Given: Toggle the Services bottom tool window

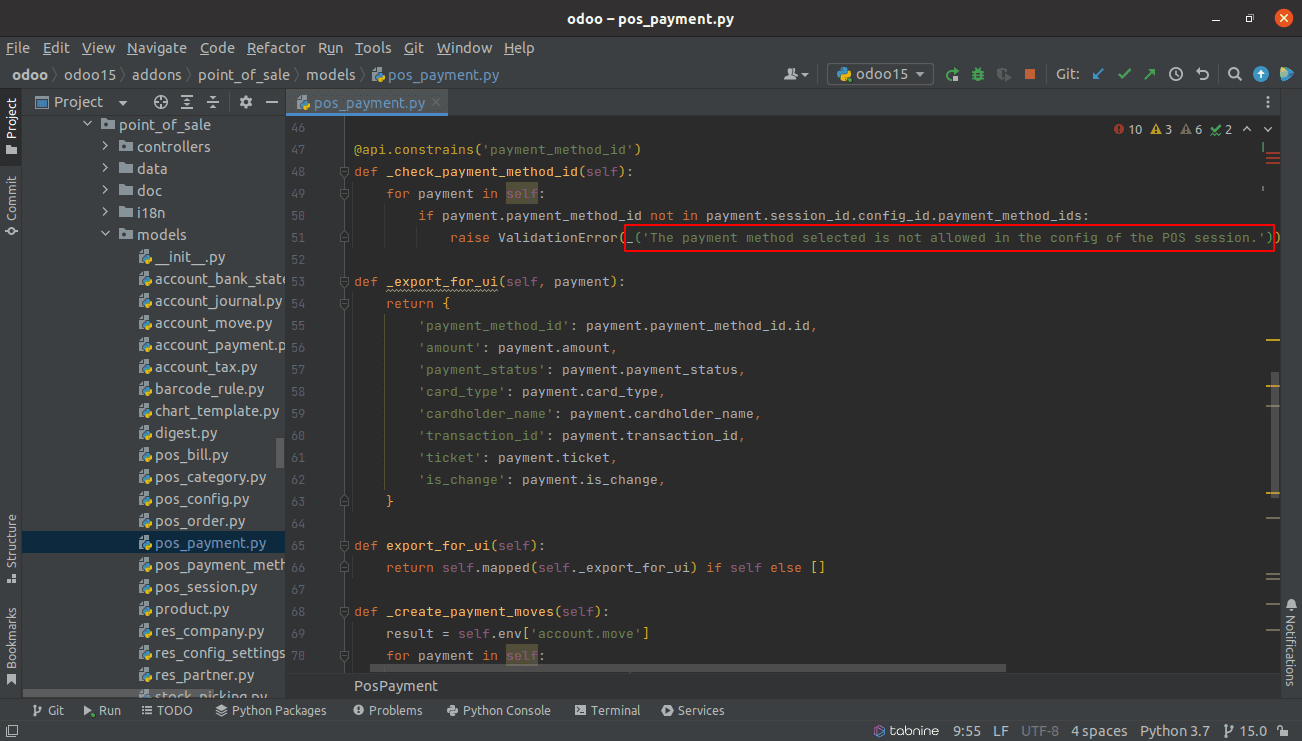Looking at the screenshot, I should (692, 710).
